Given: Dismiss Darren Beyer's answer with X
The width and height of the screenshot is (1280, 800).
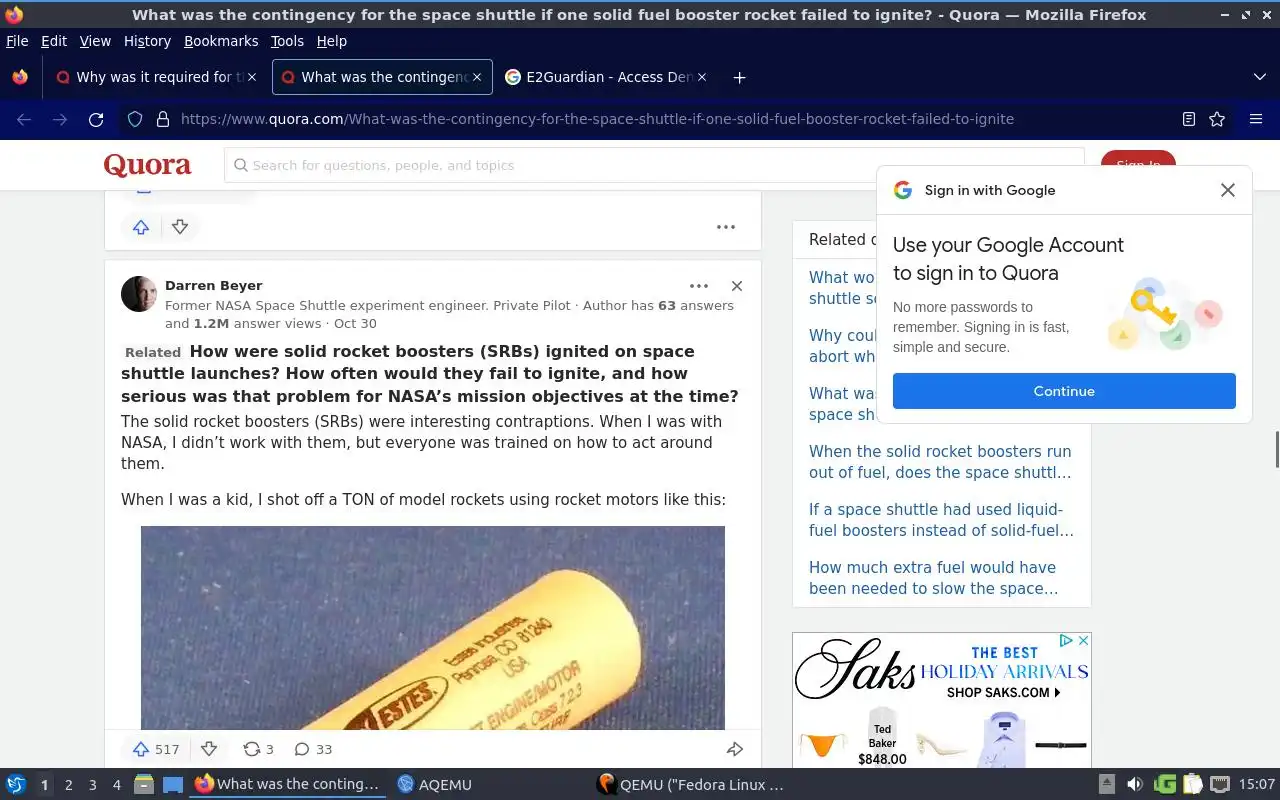Looking at the screenshot, I should (737, 286).
